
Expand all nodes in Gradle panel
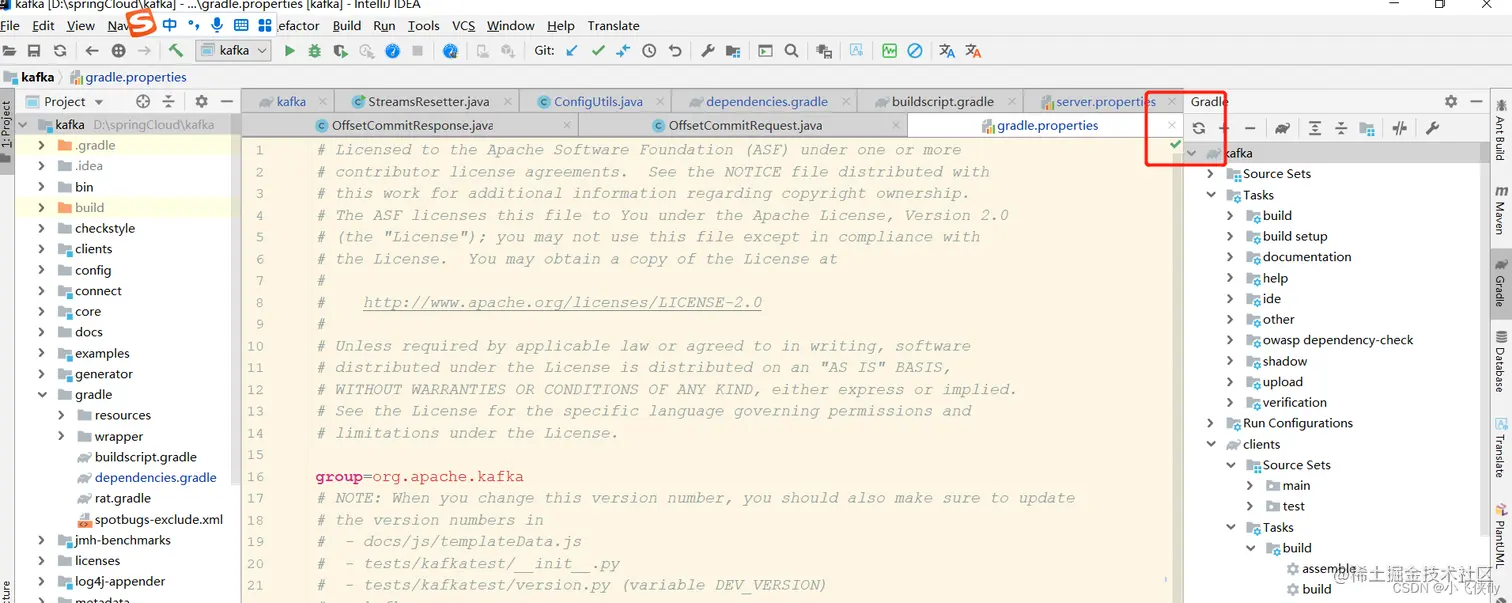pos(1315,128)
